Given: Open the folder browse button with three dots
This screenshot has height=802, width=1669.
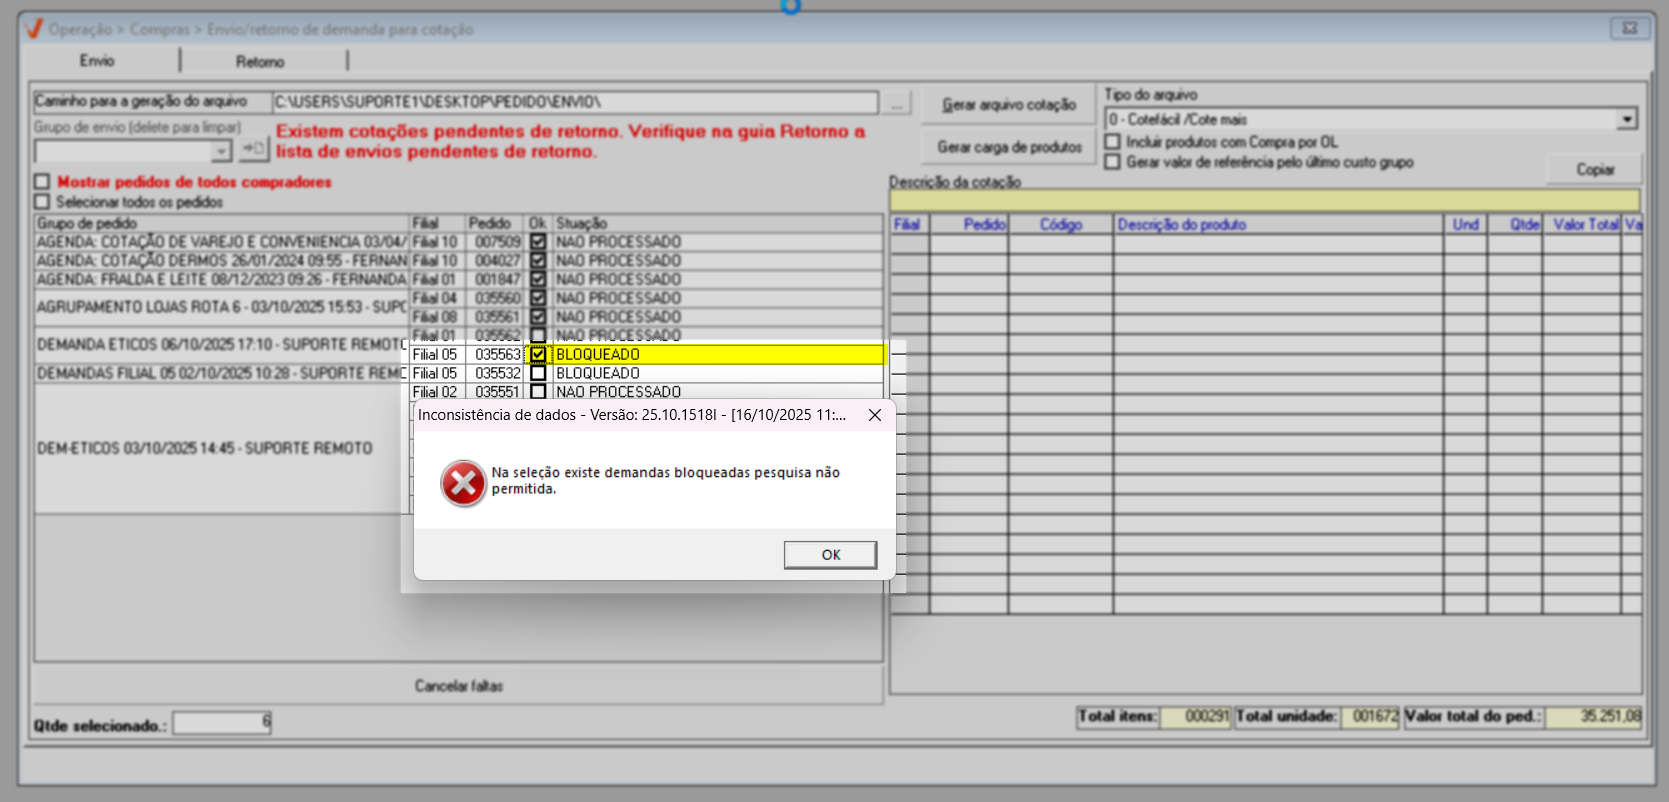Looking at the screenshot, I should [896, 103].
